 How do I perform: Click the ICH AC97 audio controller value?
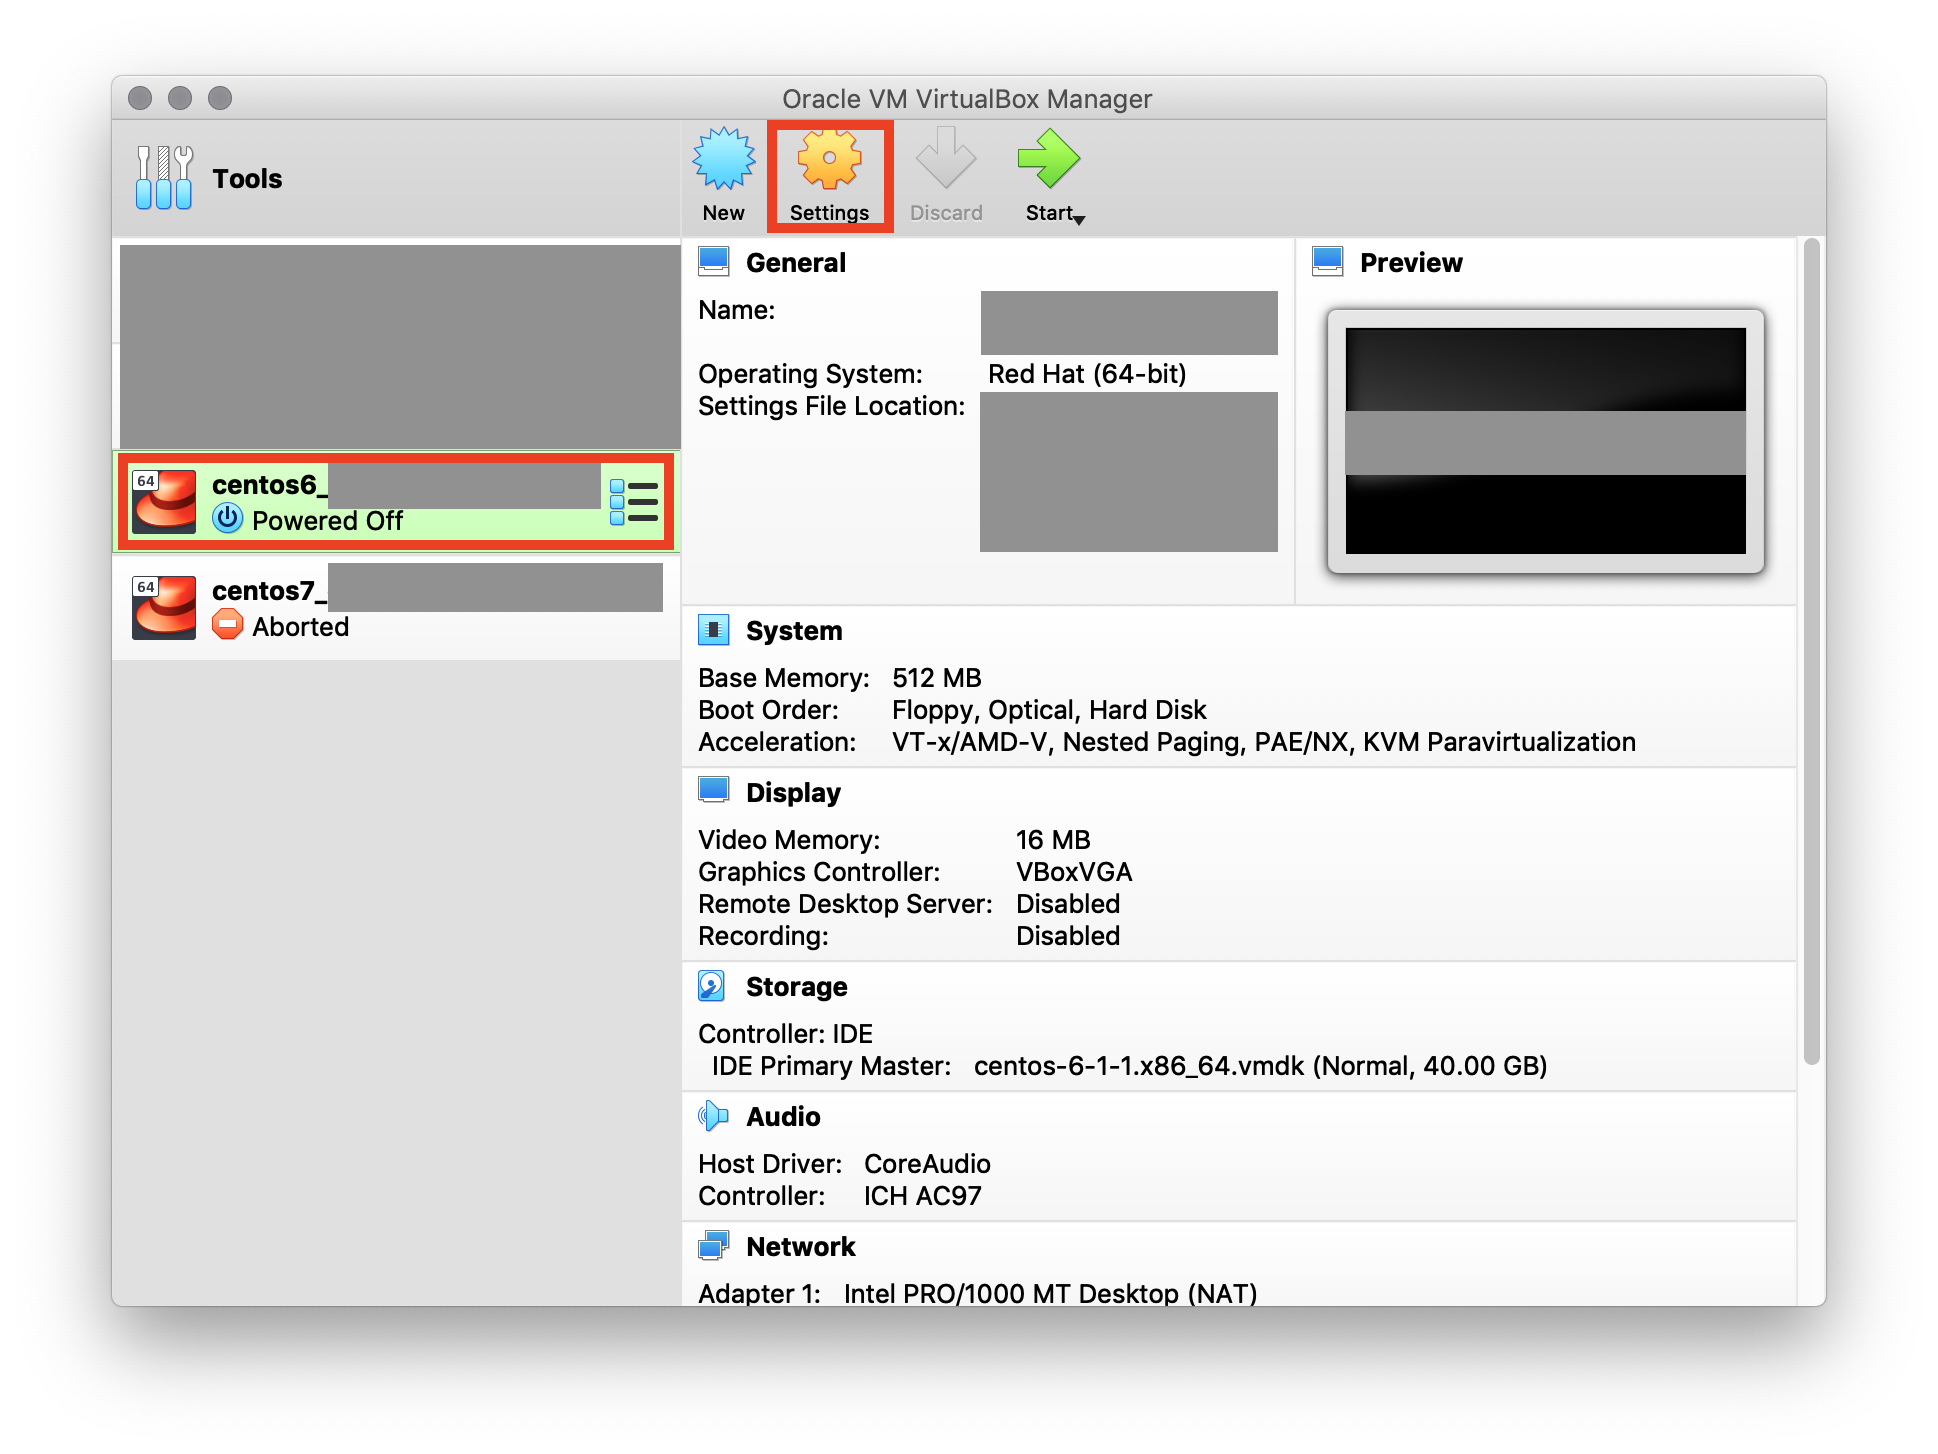922,1196
